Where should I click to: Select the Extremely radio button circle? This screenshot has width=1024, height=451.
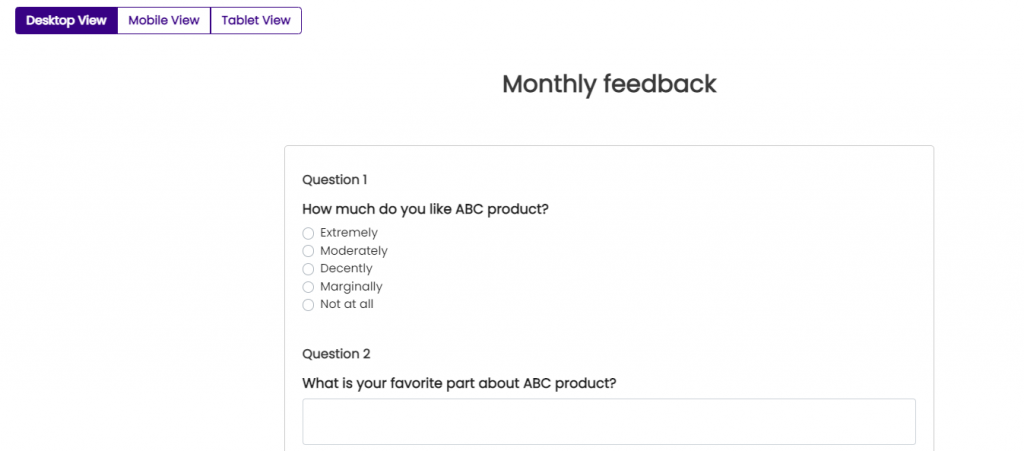(308, 234)
